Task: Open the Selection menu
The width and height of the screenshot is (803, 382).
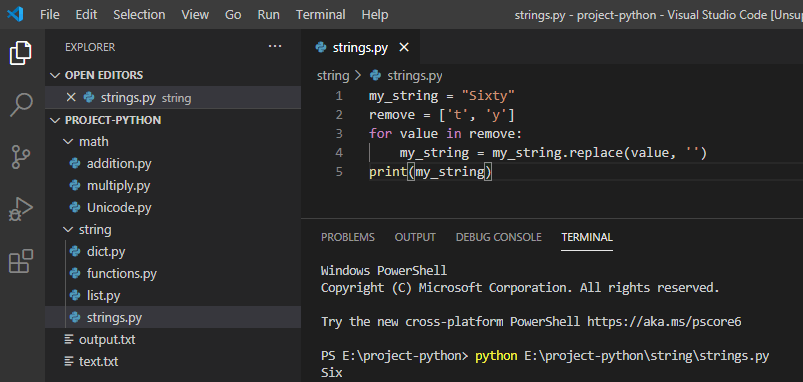Action: coord(139,14)
